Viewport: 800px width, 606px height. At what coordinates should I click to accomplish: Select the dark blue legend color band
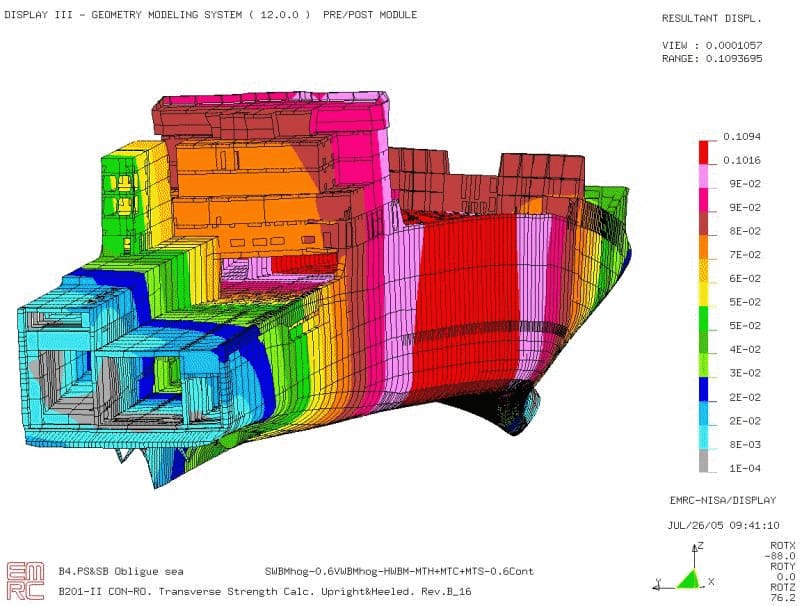[x=704, y=389]
